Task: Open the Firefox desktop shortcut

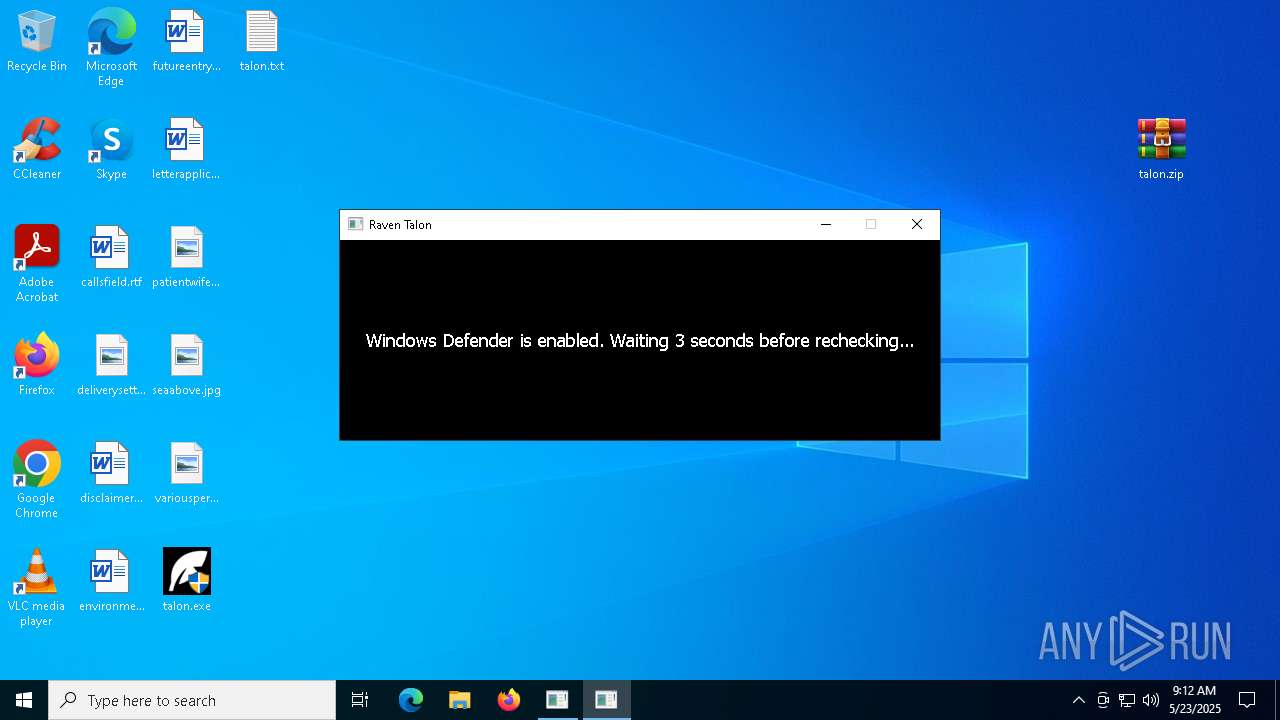Action: pyautogui.click(x=37, y=366)
